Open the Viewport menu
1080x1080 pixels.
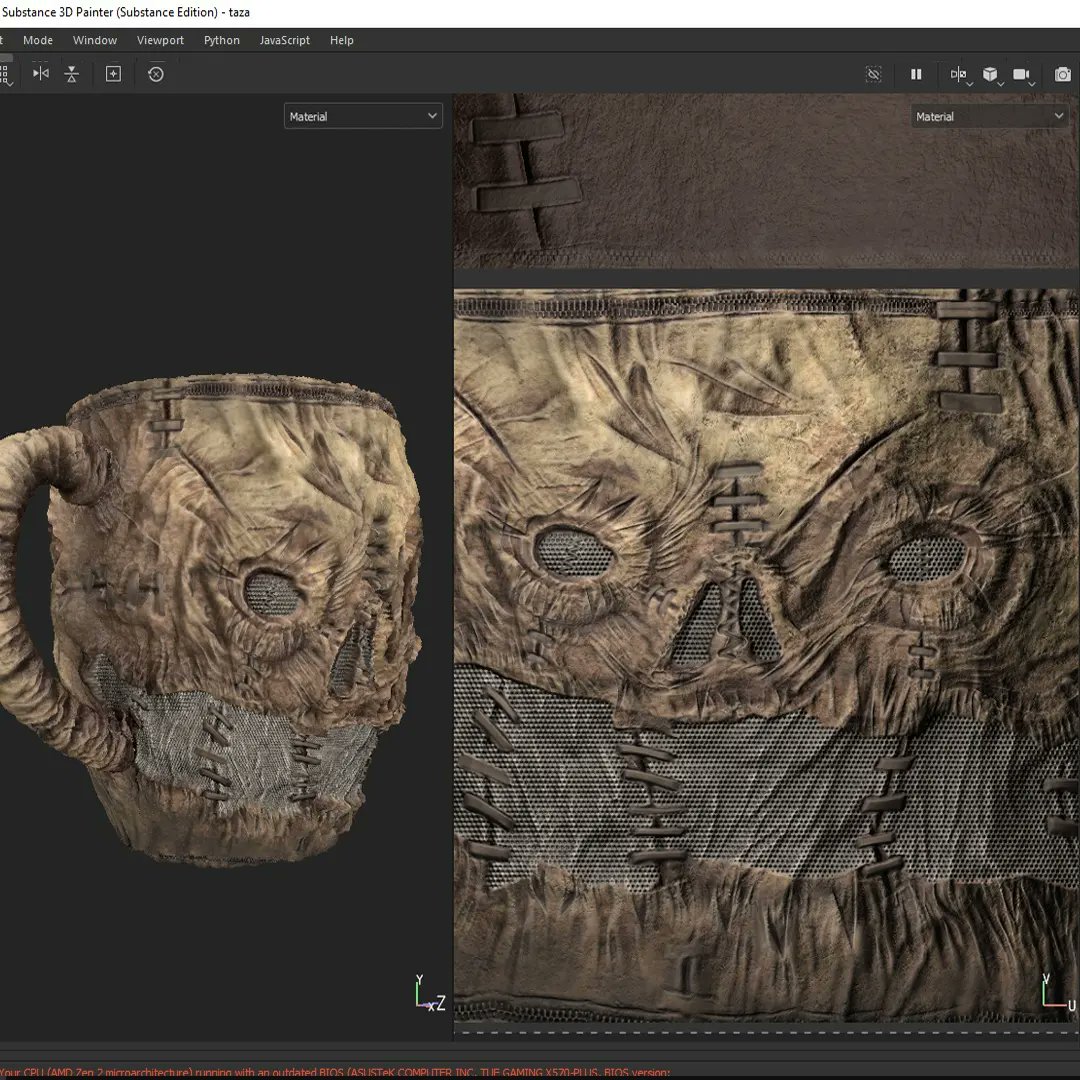pyautogui.click(x=160, y=40)
